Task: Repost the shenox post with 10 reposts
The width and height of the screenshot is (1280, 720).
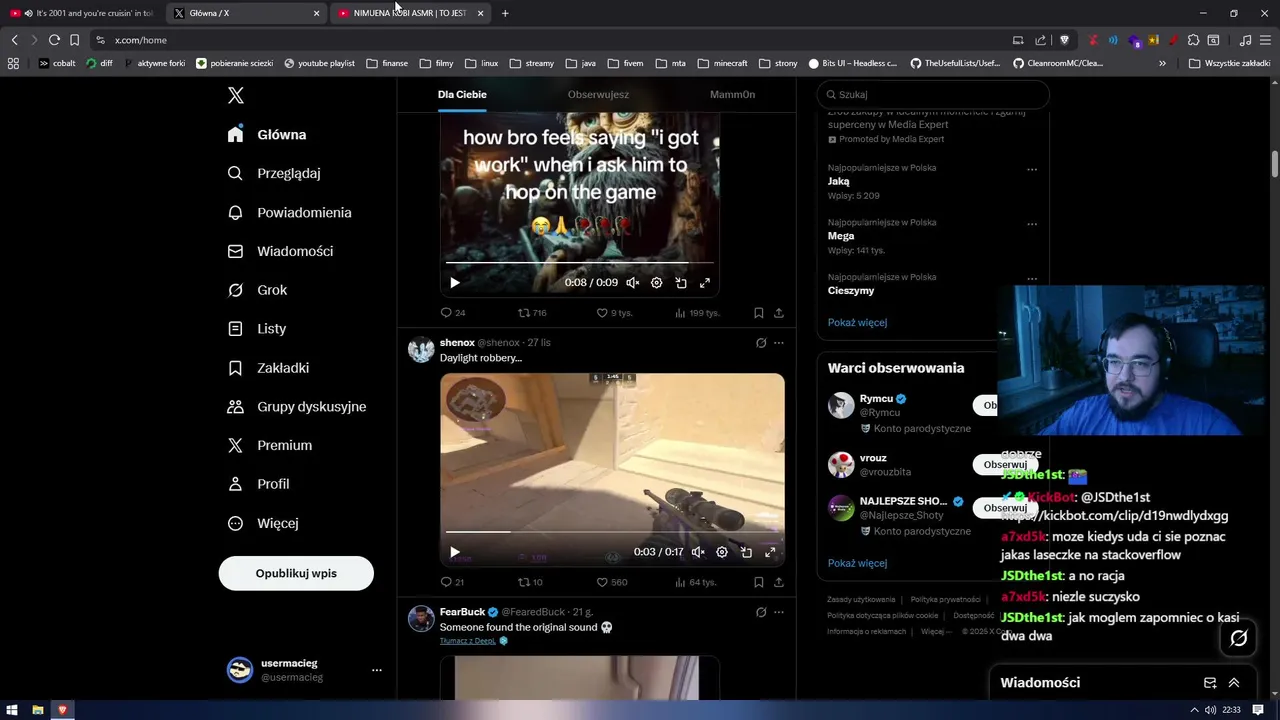Action: pos(530,582)
